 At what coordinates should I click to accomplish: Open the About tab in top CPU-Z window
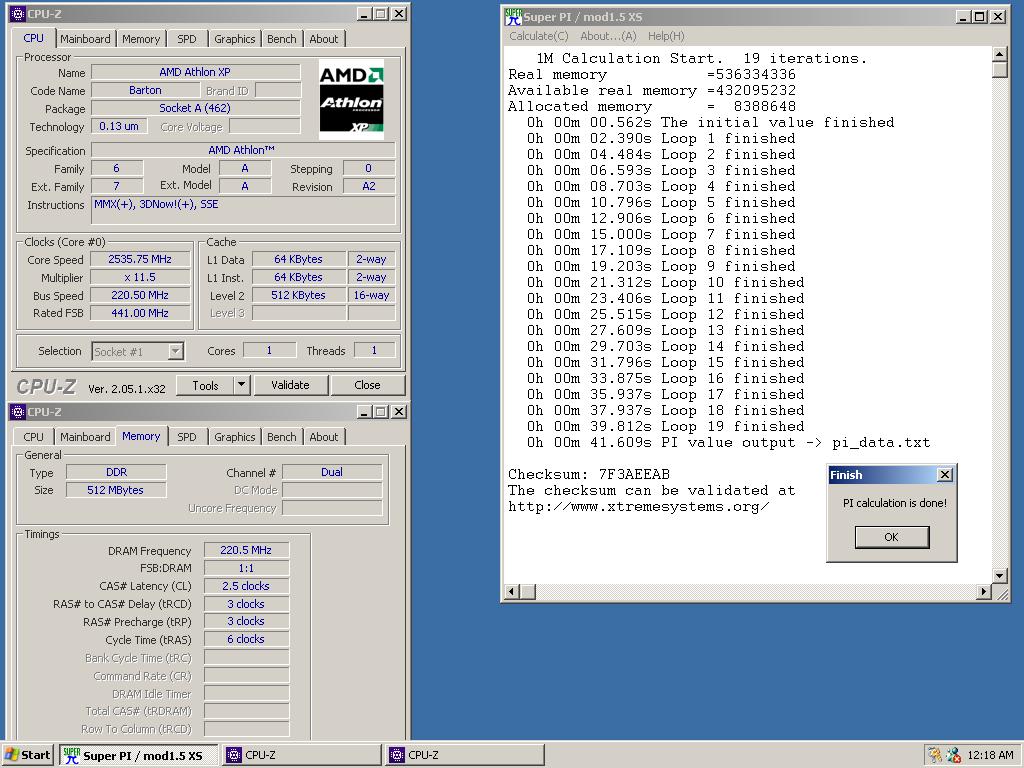coord(324,39)
